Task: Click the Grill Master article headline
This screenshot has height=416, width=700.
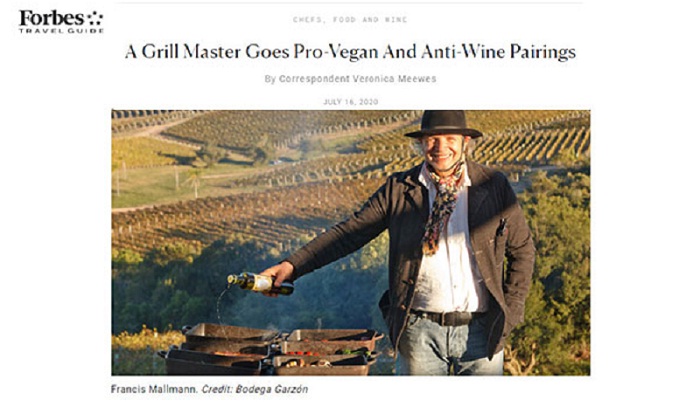Action: [350, 52]
